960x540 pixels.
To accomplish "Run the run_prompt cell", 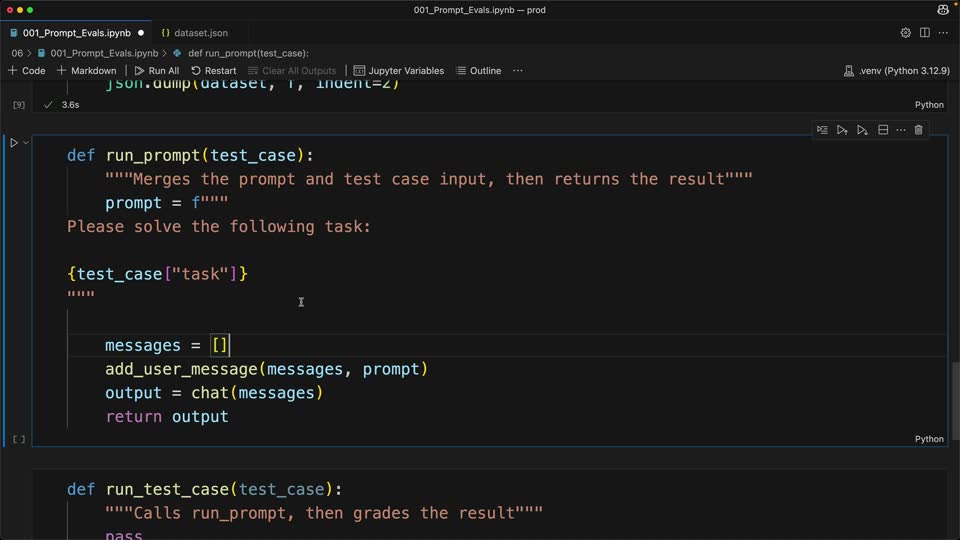I will 13,143.
